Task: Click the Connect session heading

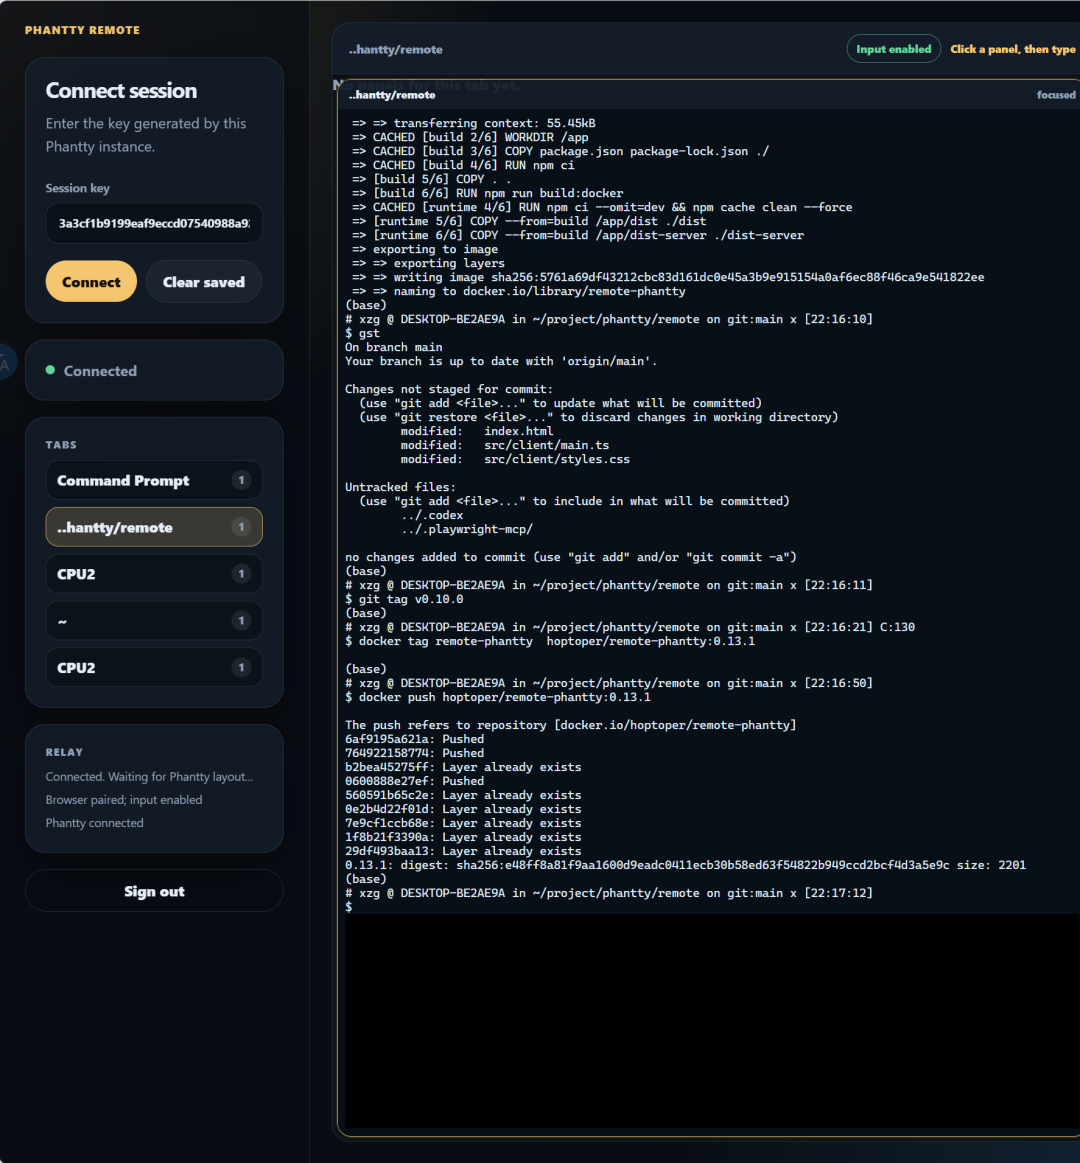Action: (121, 90)
